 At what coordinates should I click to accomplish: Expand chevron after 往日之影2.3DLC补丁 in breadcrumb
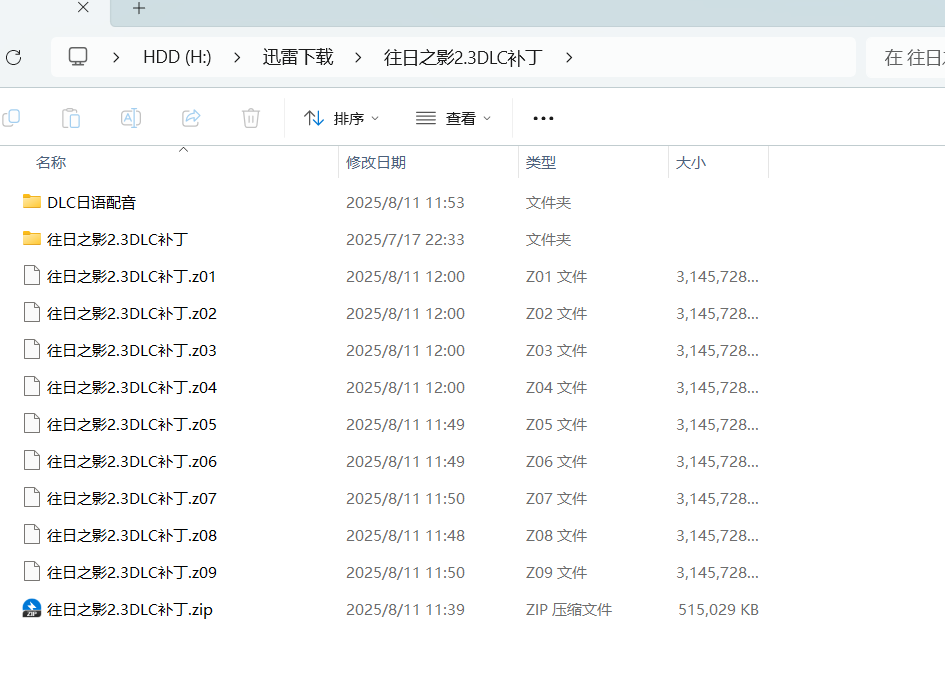pos(569,57)
